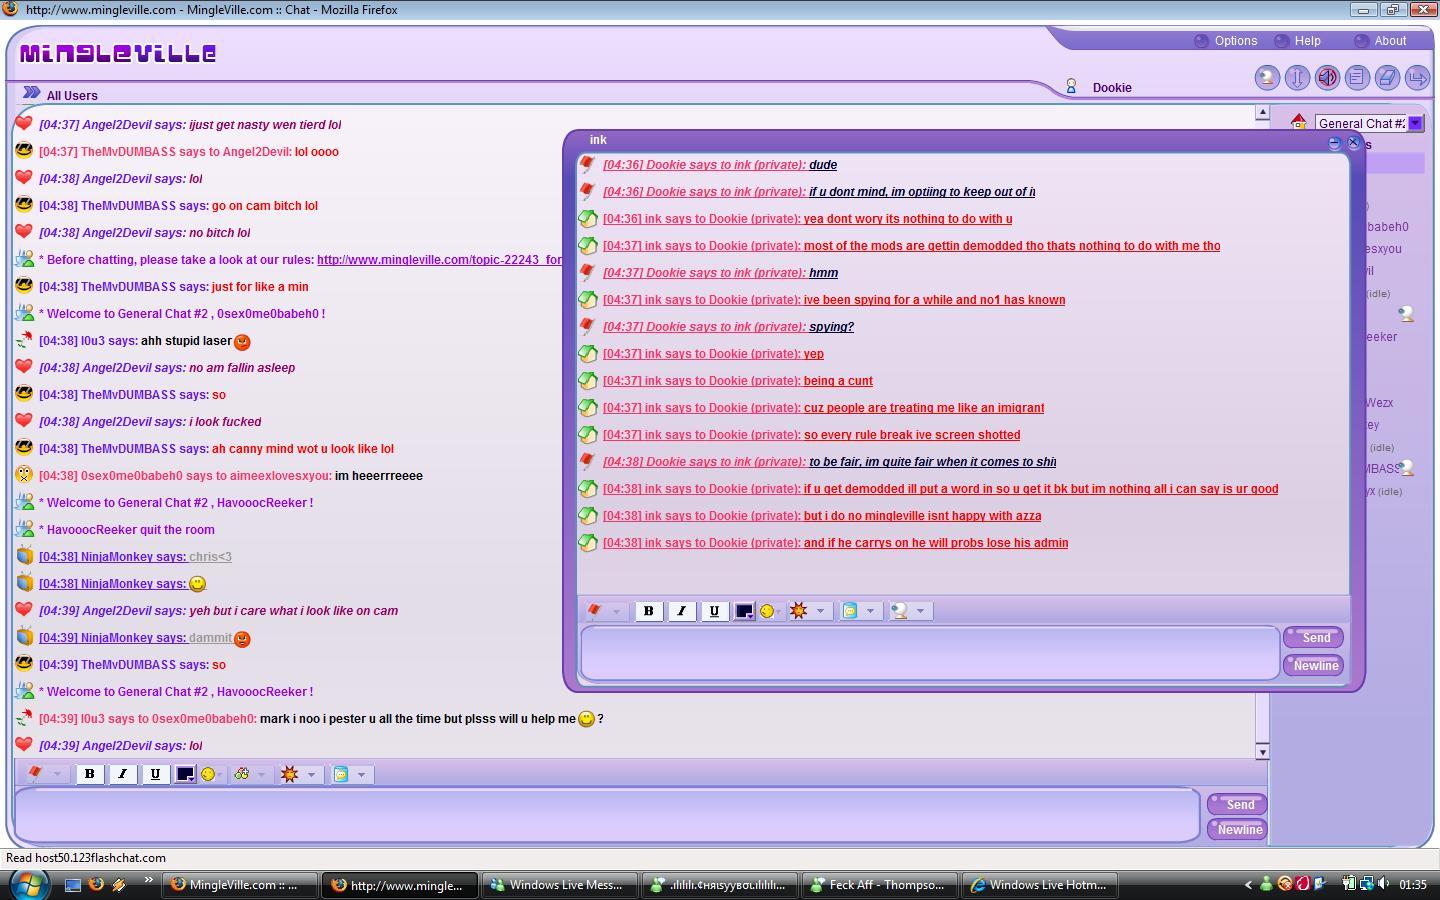This screenshot has width=1440, height=900.
Task: Expand the custom emoticons dropdown arrow
Action: (261, 774)
